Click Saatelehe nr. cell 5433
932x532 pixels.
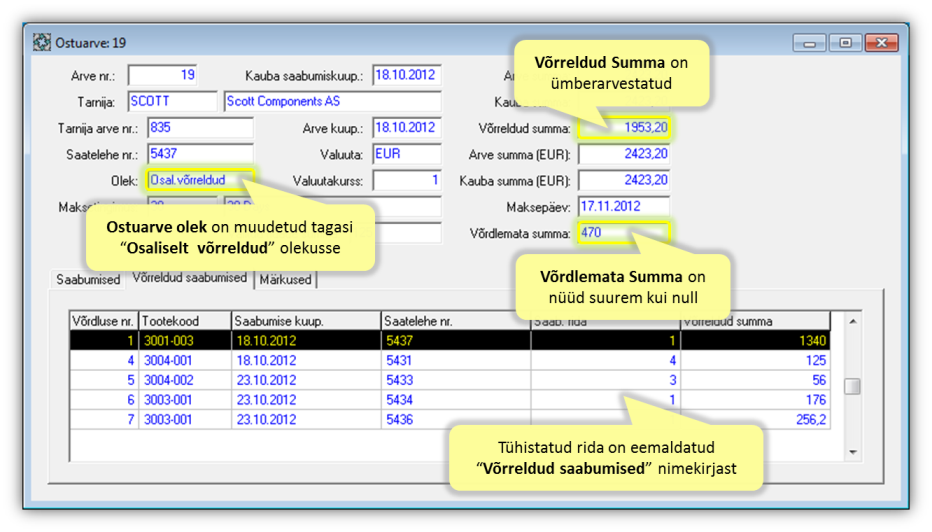(x=456, y=380)
